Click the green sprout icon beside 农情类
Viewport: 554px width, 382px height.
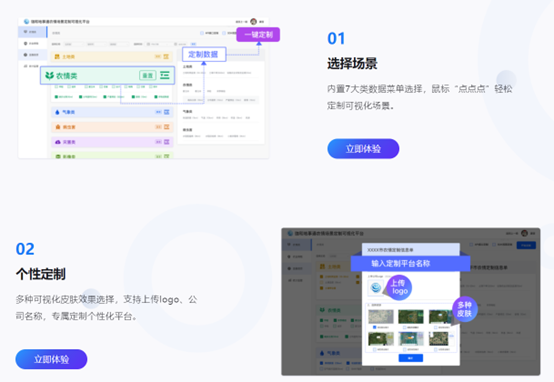49,75
